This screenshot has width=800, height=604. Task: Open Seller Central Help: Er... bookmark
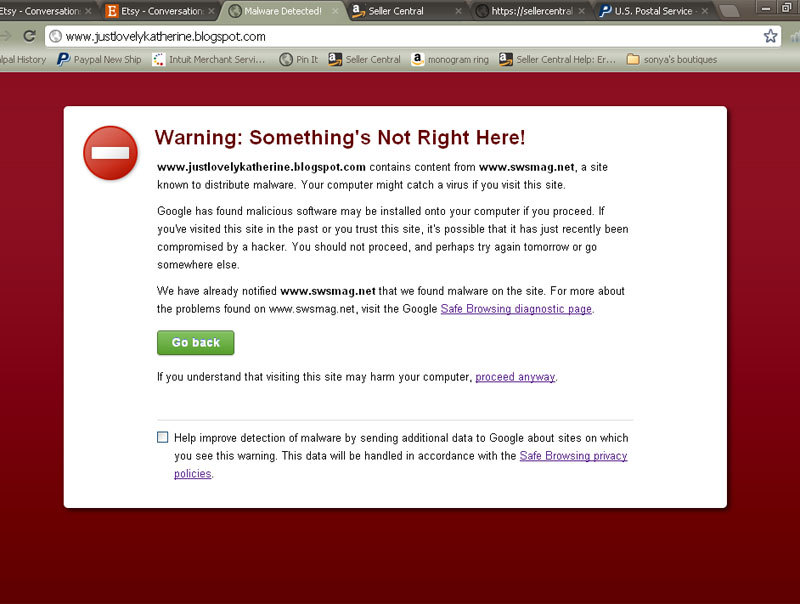557,60
